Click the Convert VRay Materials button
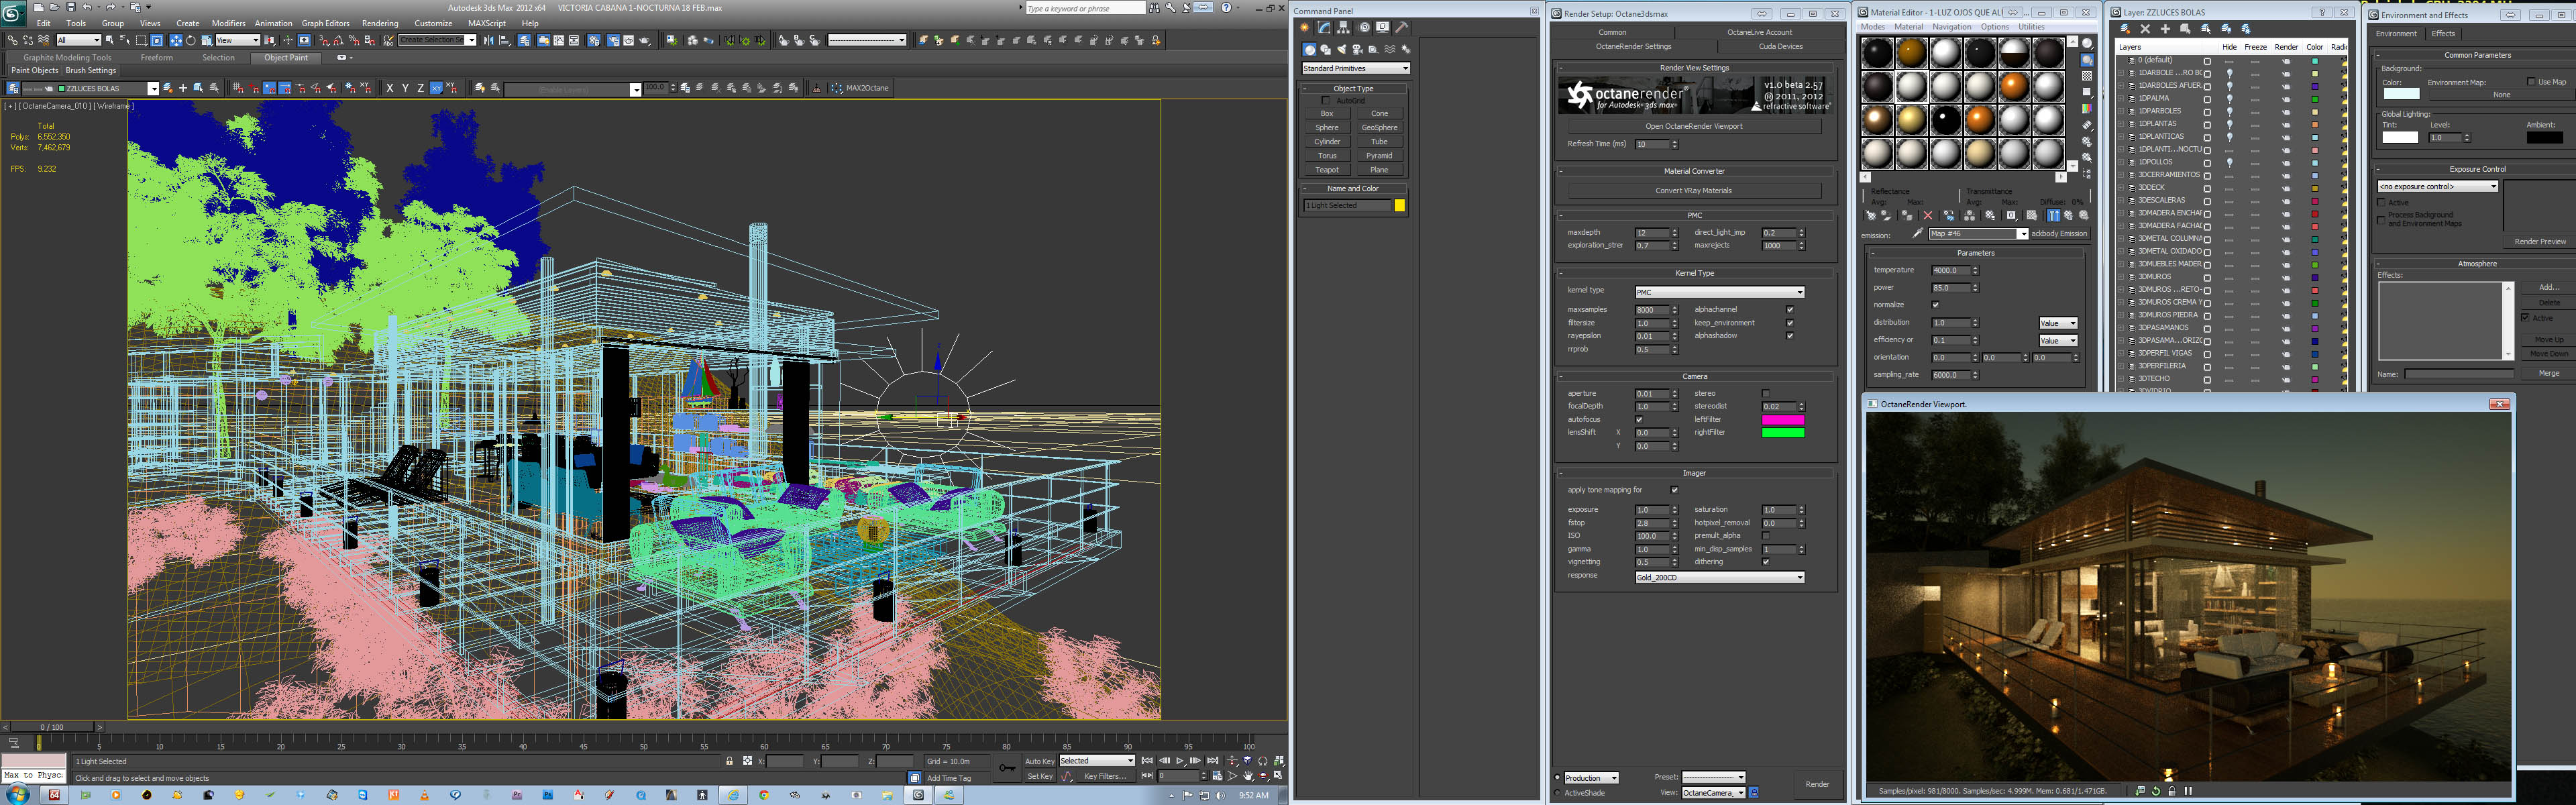2576x805 pixels. coord(1693,191)
